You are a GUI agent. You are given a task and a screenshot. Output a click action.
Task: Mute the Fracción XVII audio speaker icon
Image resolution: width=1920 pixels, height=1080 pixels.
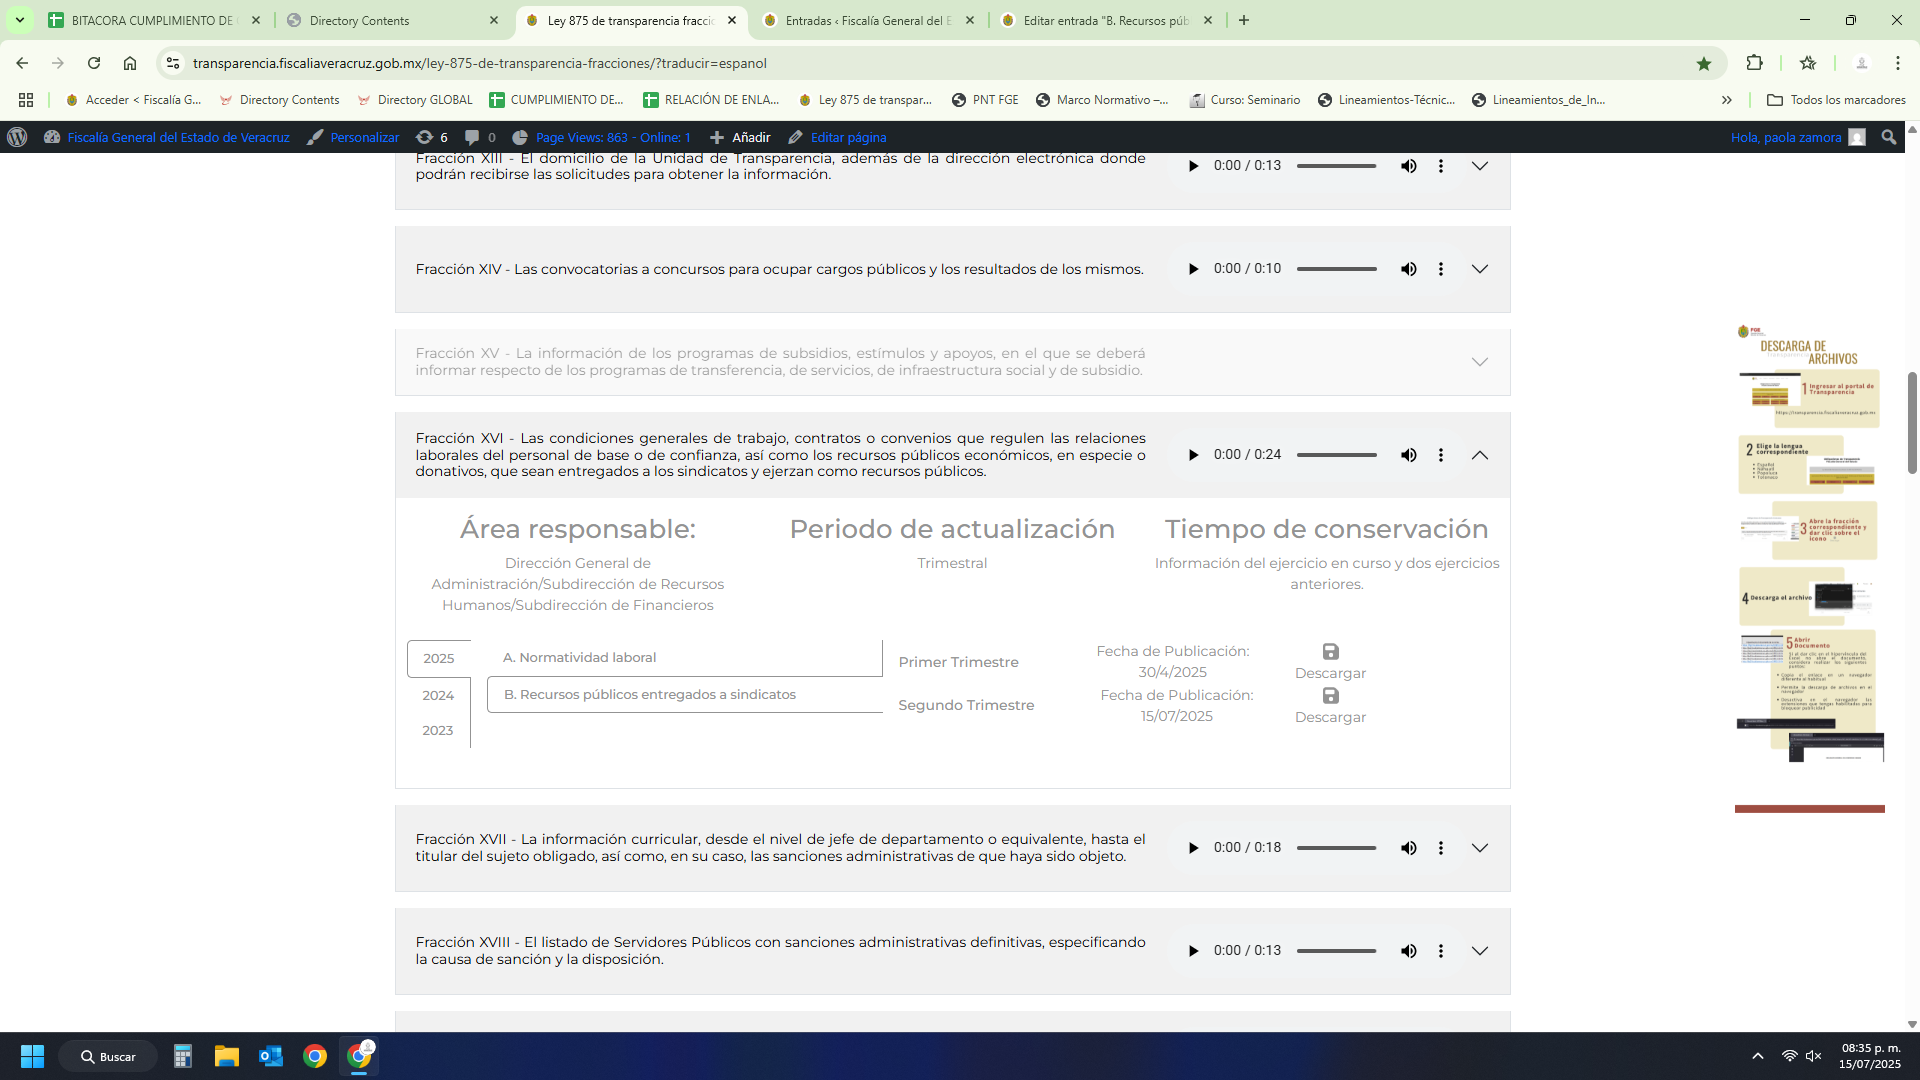1408,848
